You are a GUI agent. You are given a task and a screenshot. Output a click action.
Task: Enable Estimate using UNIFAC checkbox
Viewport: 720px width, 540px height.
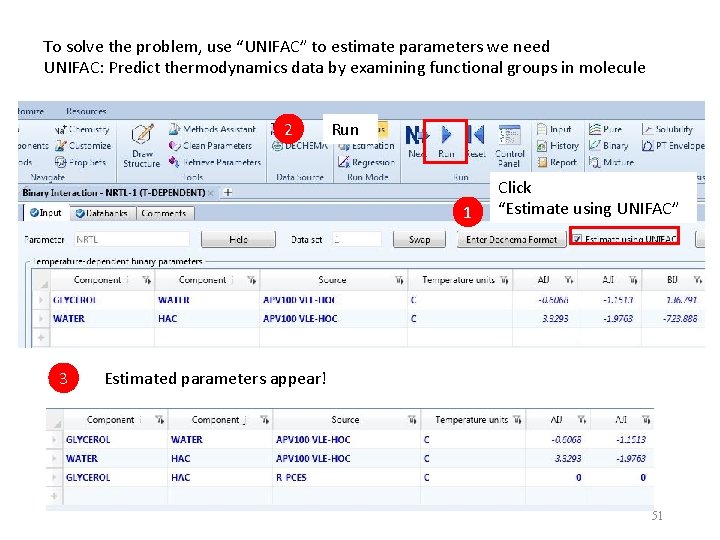tap(577, 239)
